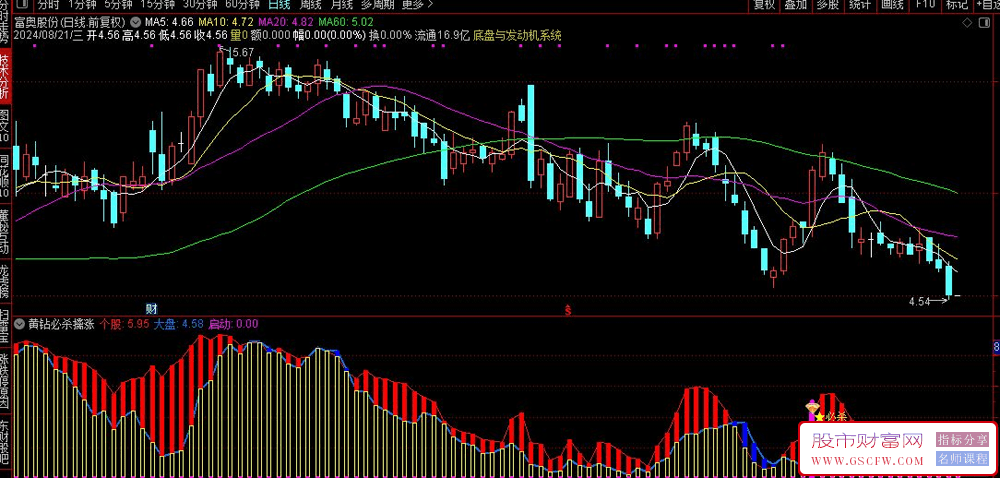Select the 15分钟 period tab
The width and height of the screenshot is (1000, 478).
point(156,5)
